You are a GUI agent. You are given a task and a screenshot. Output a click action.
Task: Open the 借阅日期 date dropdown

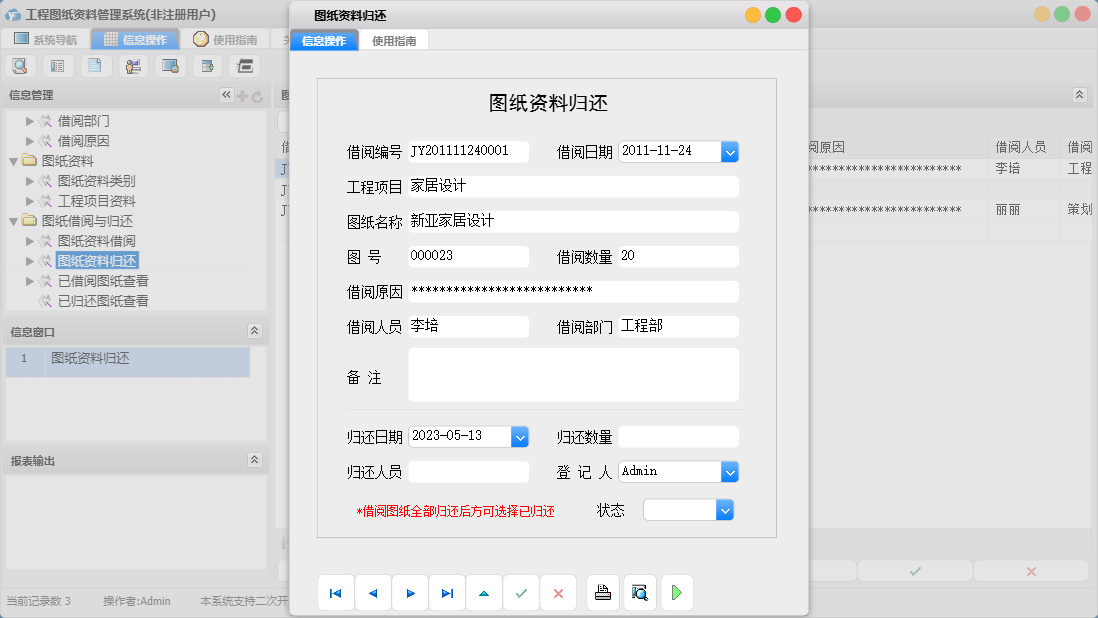click(730, 151)
